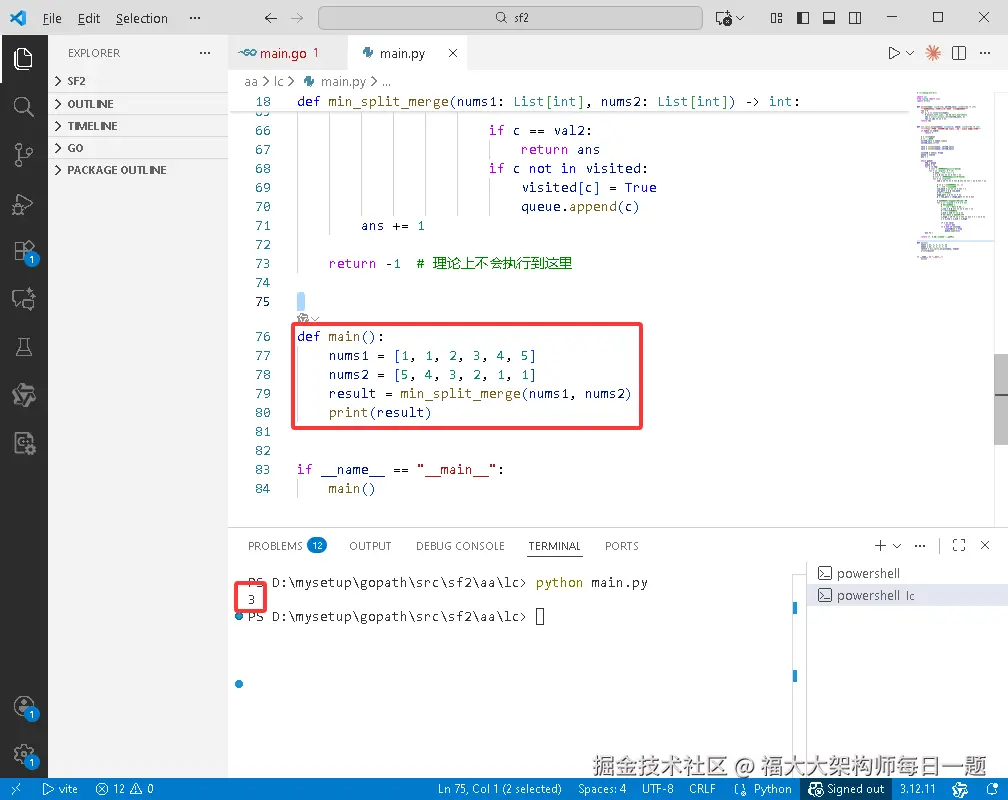
Task: Switch to the main.go editor tab
Action: click(287, 53)
